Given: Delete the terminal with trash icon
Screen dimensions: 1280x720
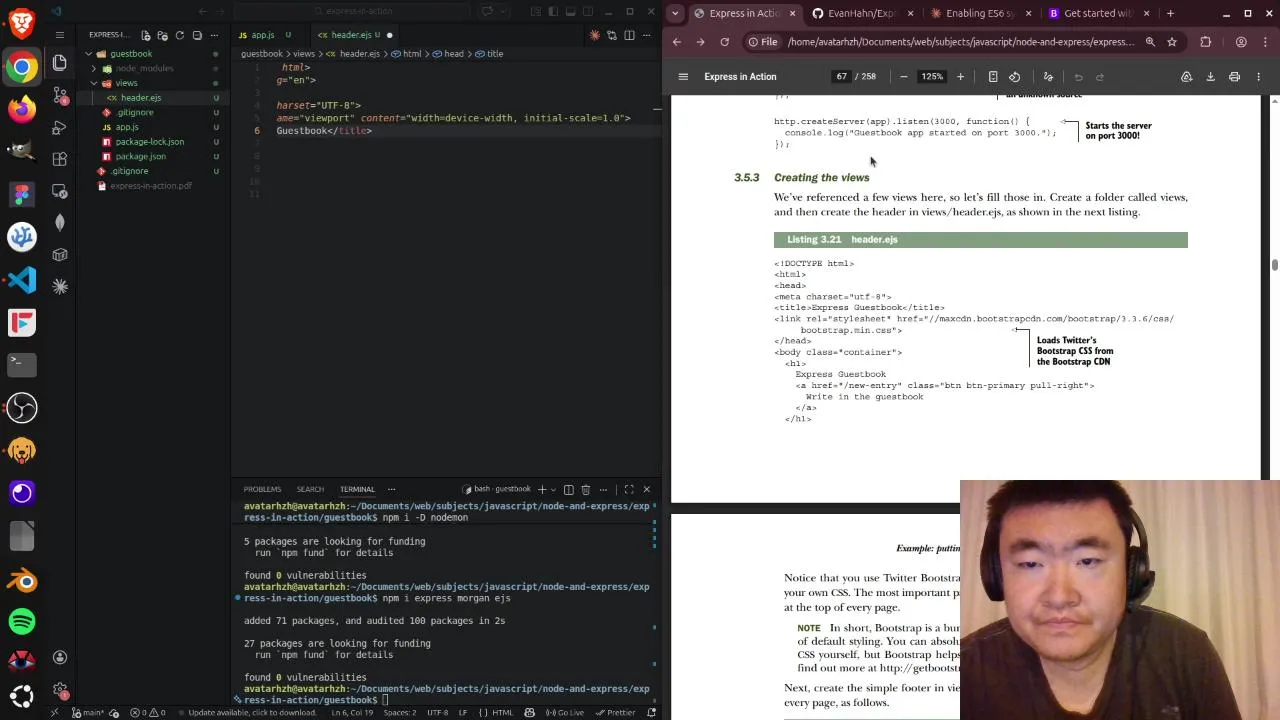Looking at the screenshot, I should point(586,489).
